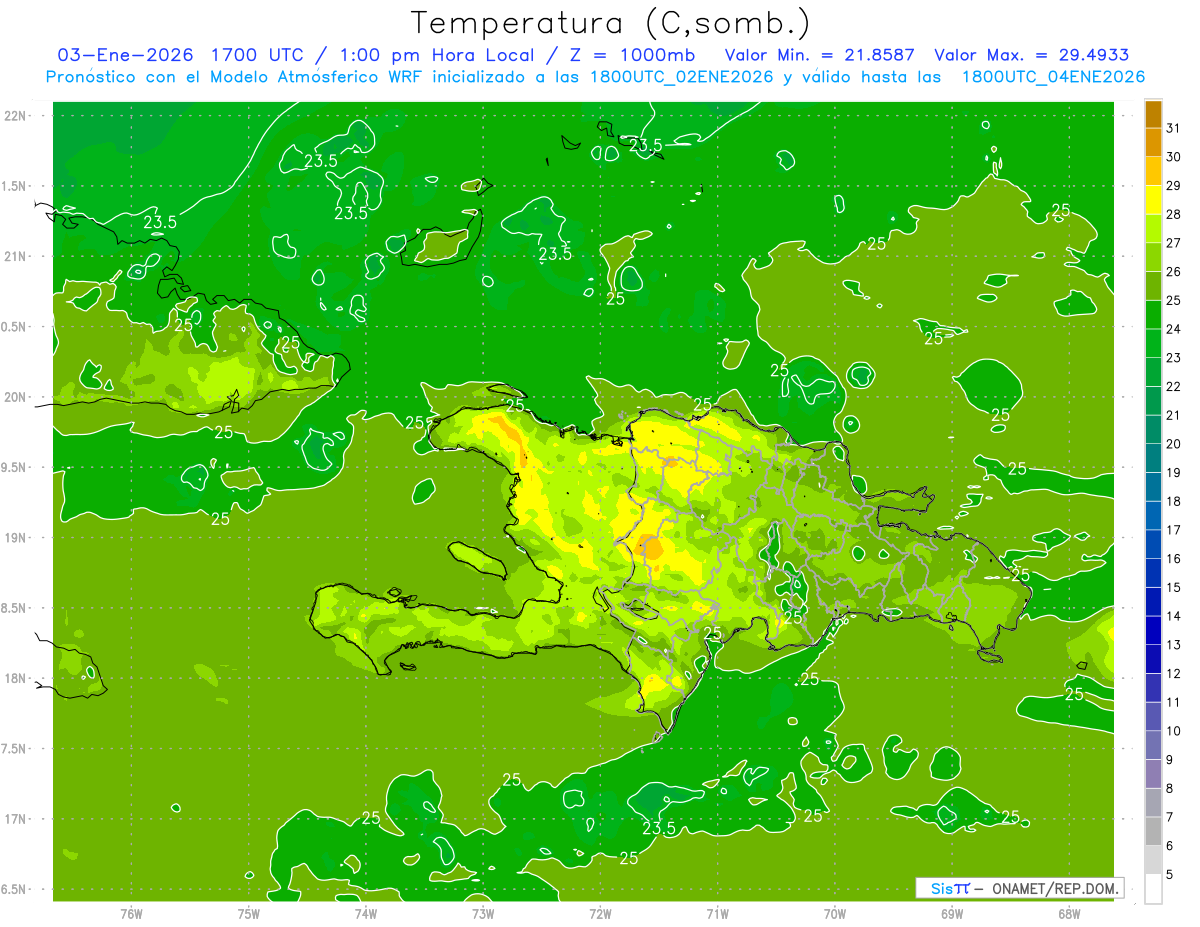The image size is (1200, 927).
Task: Click the '76W' longitude axis label
Action: point(131,914)
